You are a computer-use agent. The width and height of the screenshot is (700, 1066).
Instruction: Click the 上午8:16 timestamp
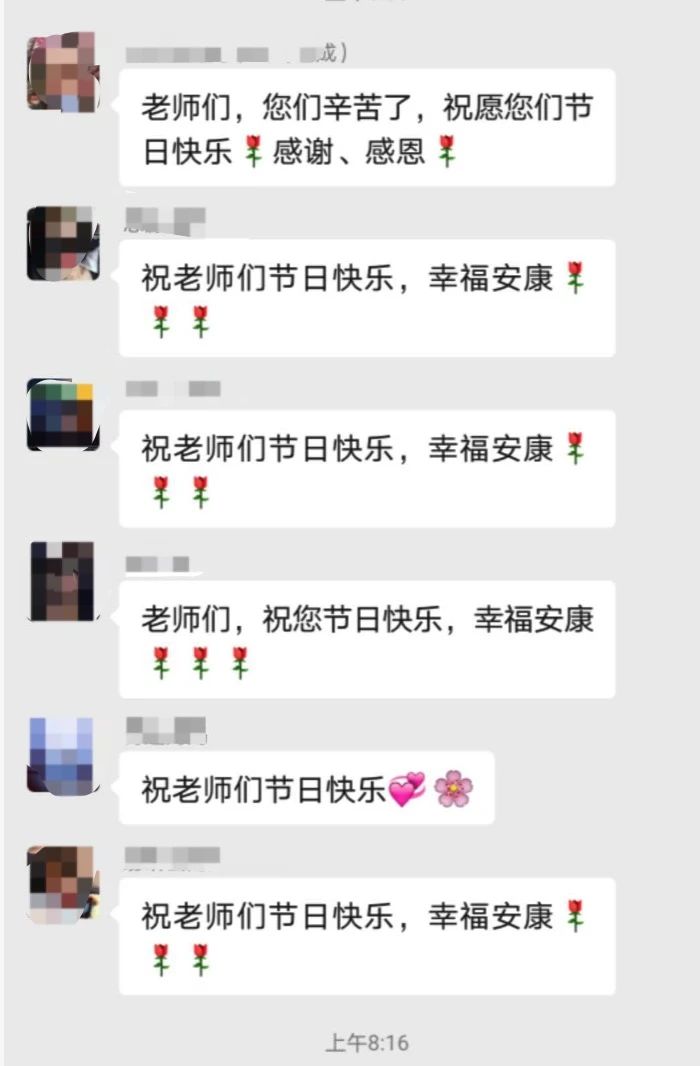pyautogui.click(x=367, y=1043)
